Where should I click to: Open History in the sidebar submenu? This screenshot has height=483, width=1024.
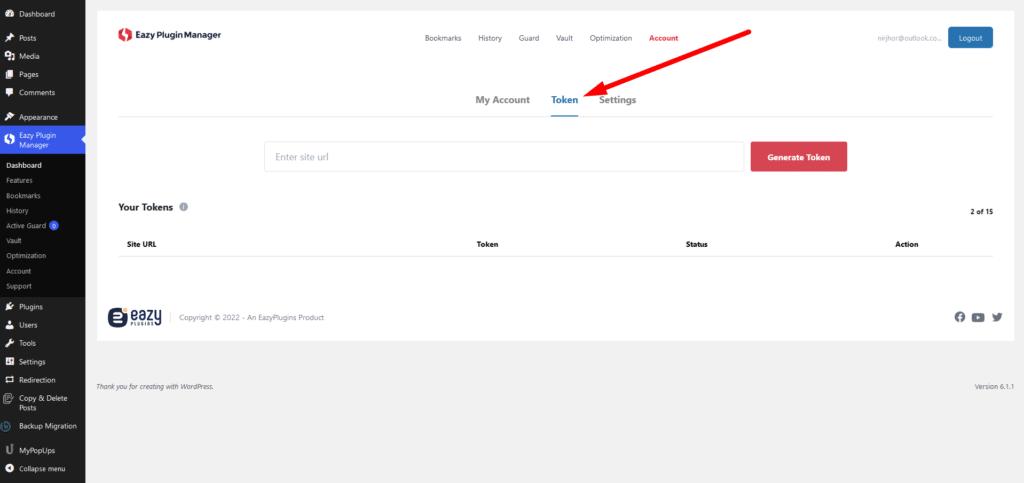[x=17, y=211]
